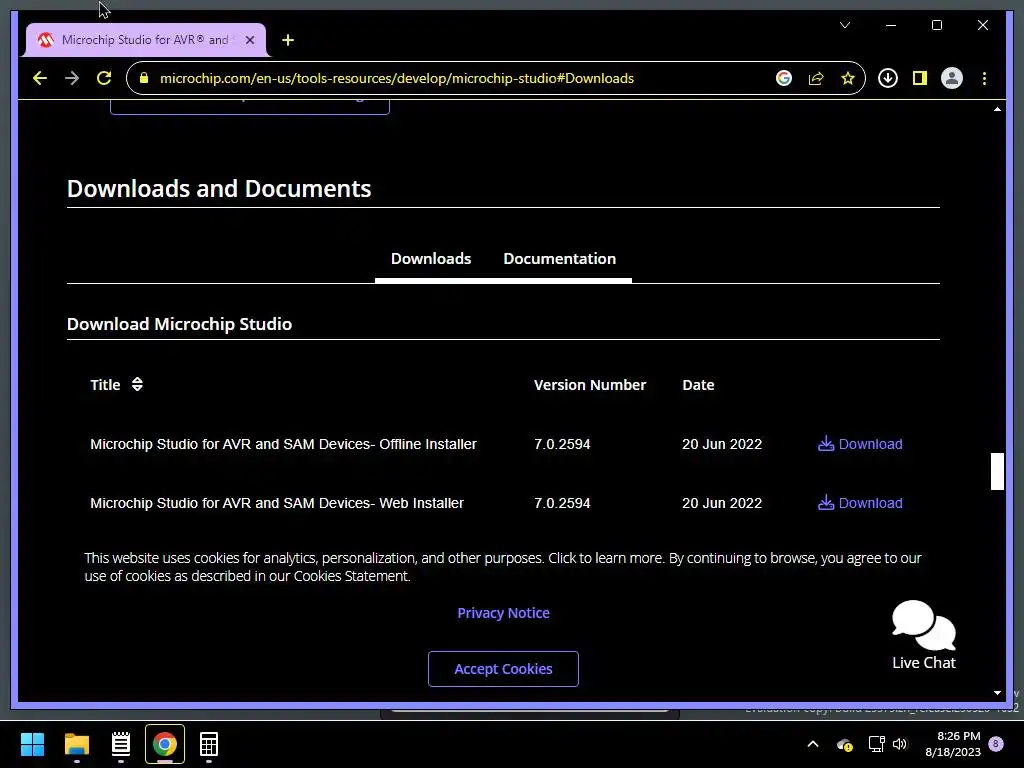1024x768 pixels.
Task: Accept Cookies on the banner
Action: [x=504, y=669]
